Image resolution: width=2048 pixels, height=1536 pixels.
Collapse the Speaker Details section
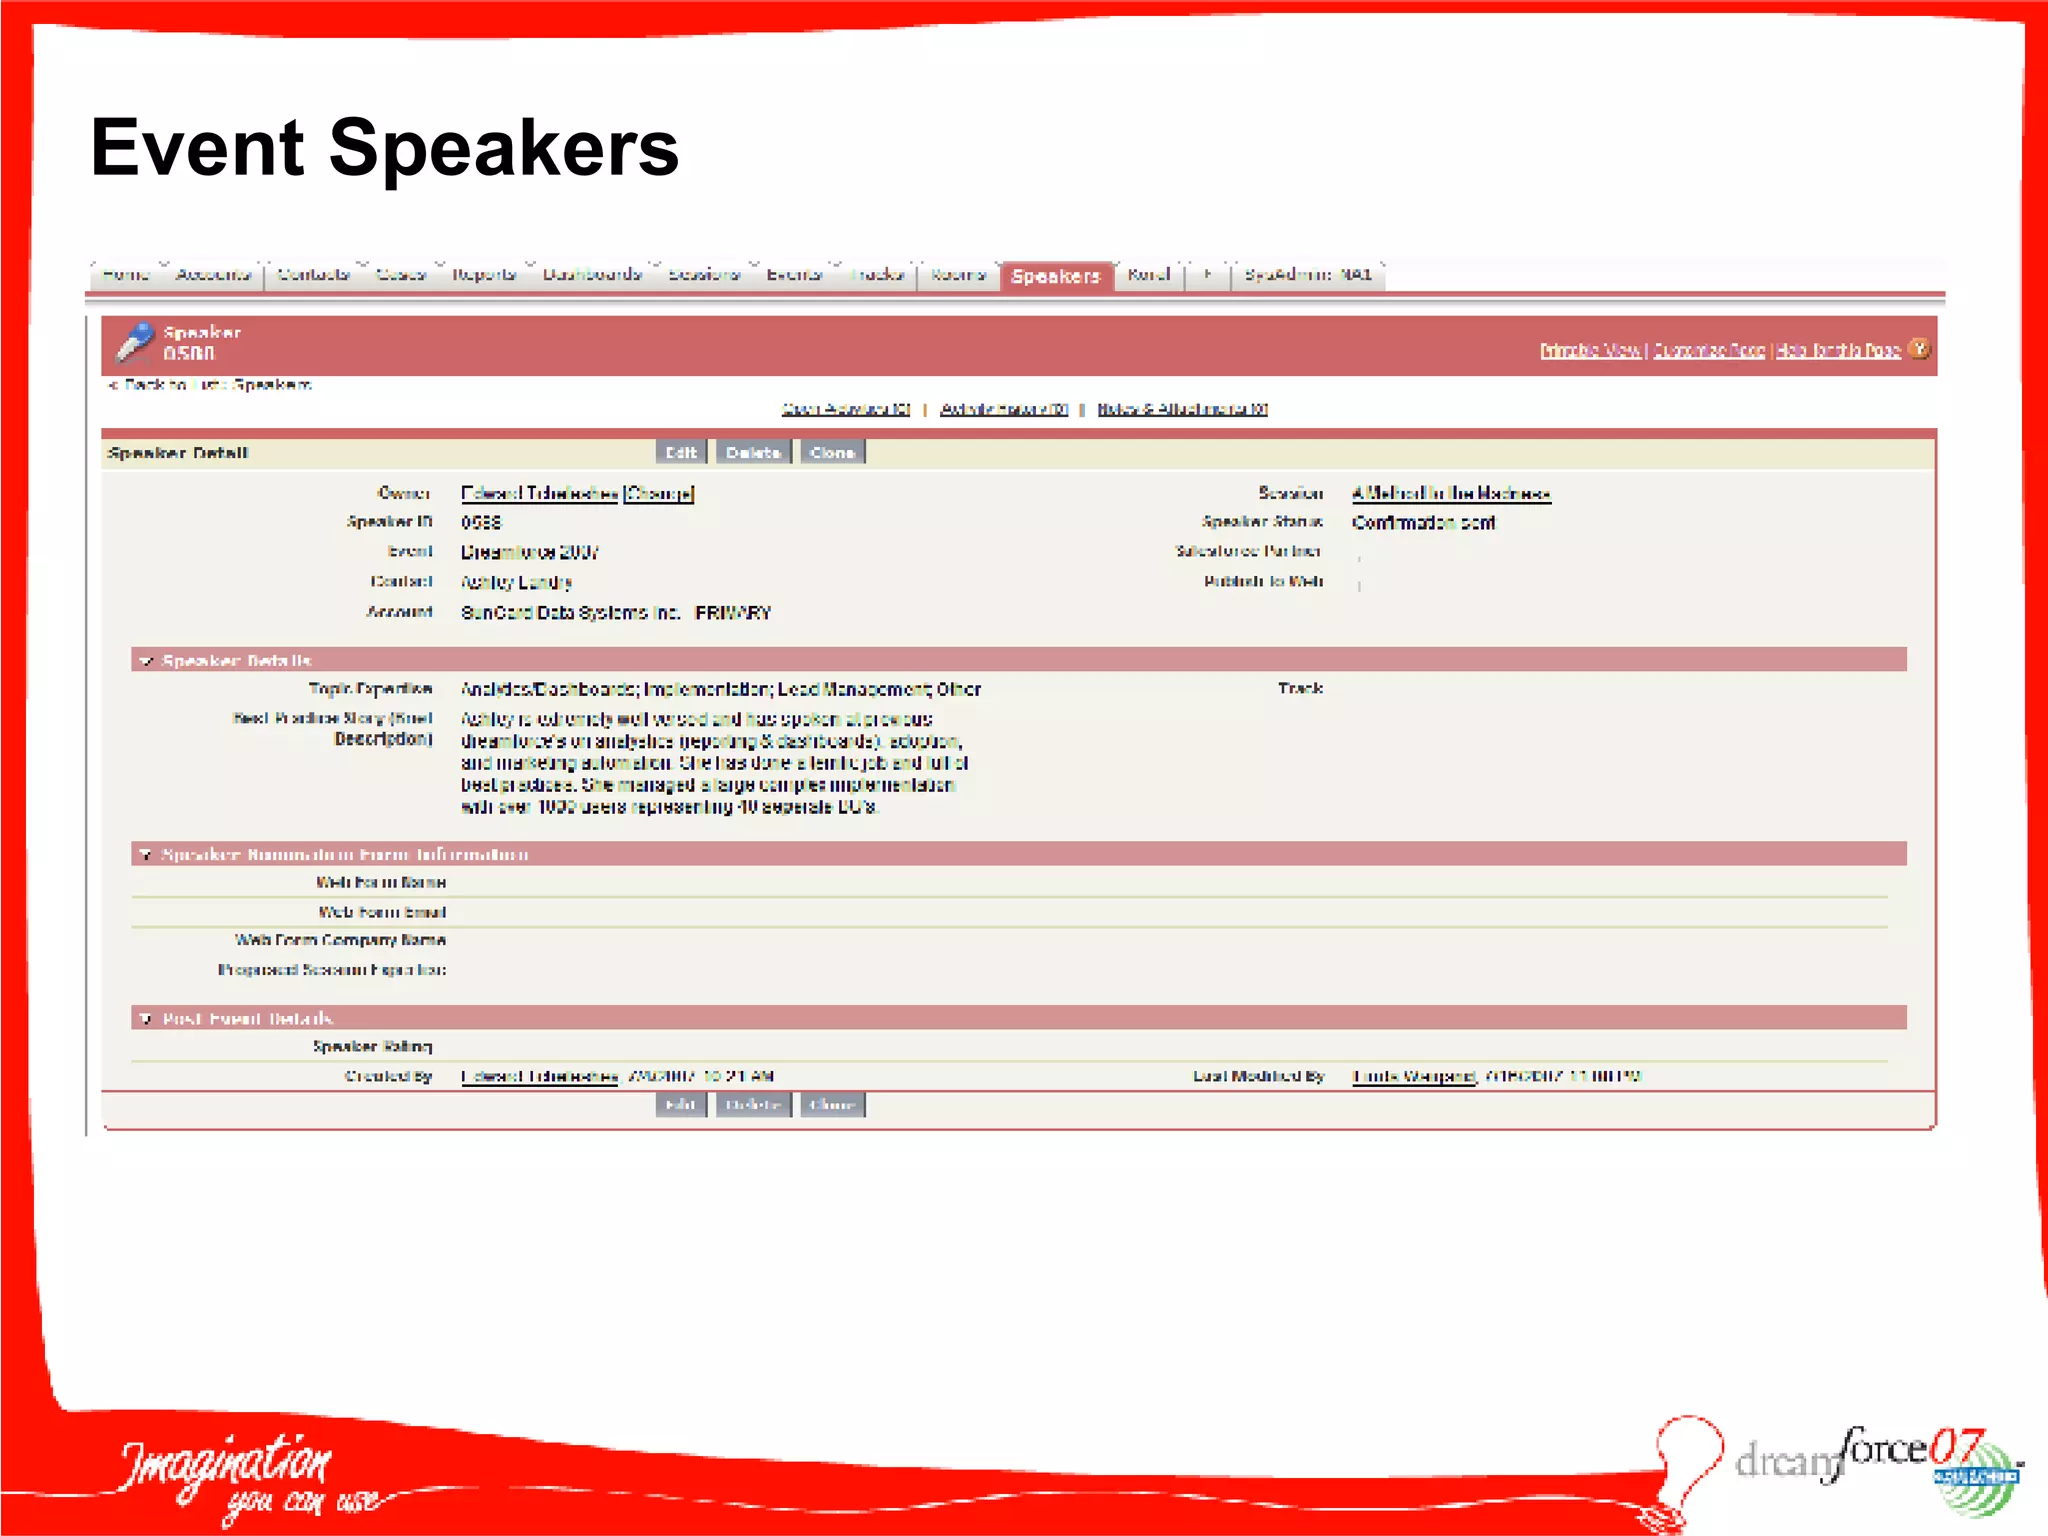(x=146, y=661)
